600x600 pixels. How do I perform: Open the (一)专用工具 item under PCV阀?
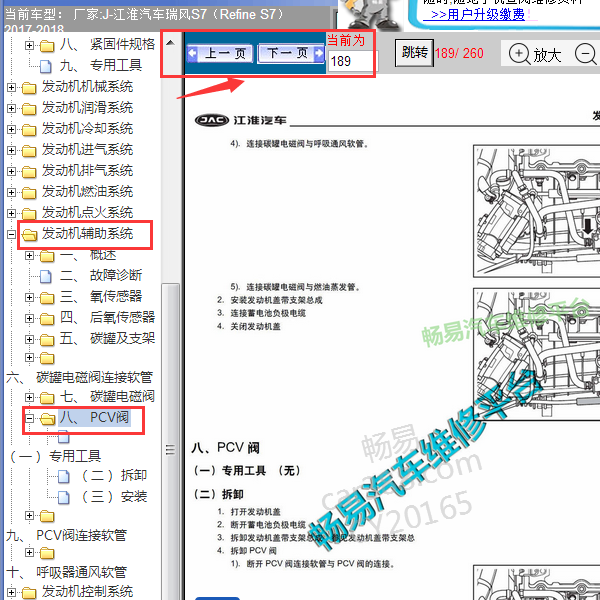[x=55, y=456]
